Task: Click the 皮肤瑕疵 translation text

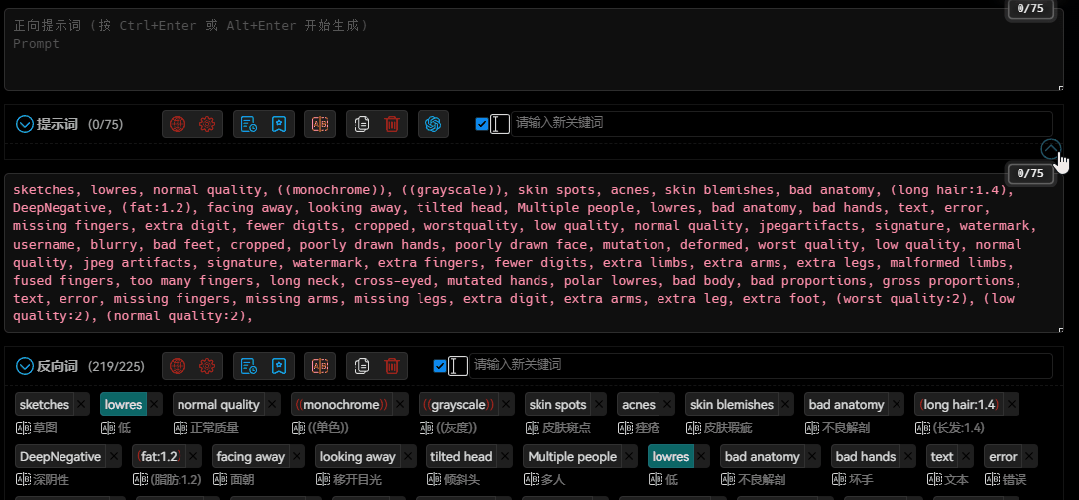Action: 727,428
